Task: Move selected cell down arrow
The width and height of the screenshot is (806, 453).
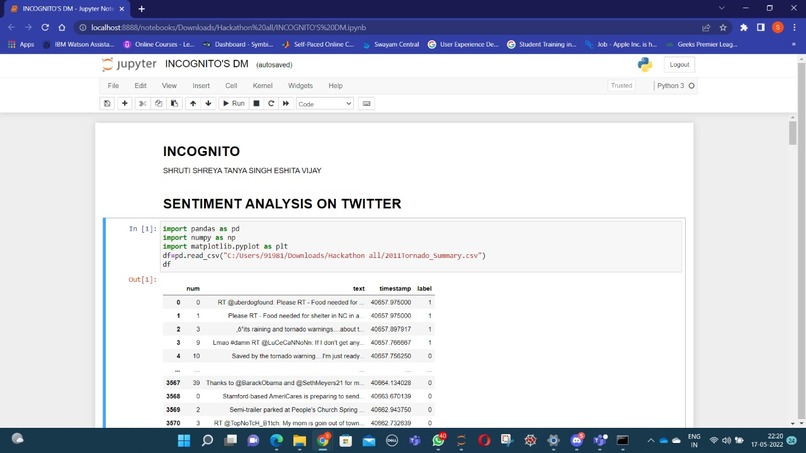Action: coord(208,103)
